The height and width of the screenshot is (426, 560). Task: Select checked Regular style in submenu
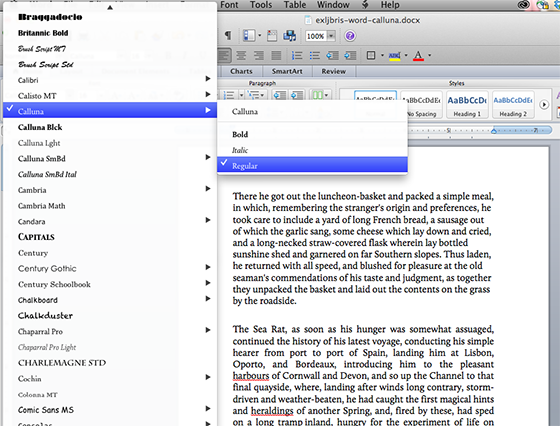pyautogui.click(x=312, y=165)
